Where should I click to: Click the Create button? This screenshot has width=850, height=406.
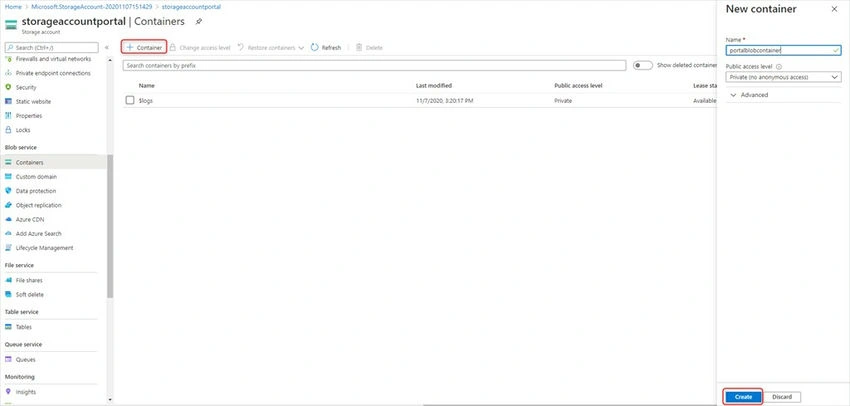(743, 397)
